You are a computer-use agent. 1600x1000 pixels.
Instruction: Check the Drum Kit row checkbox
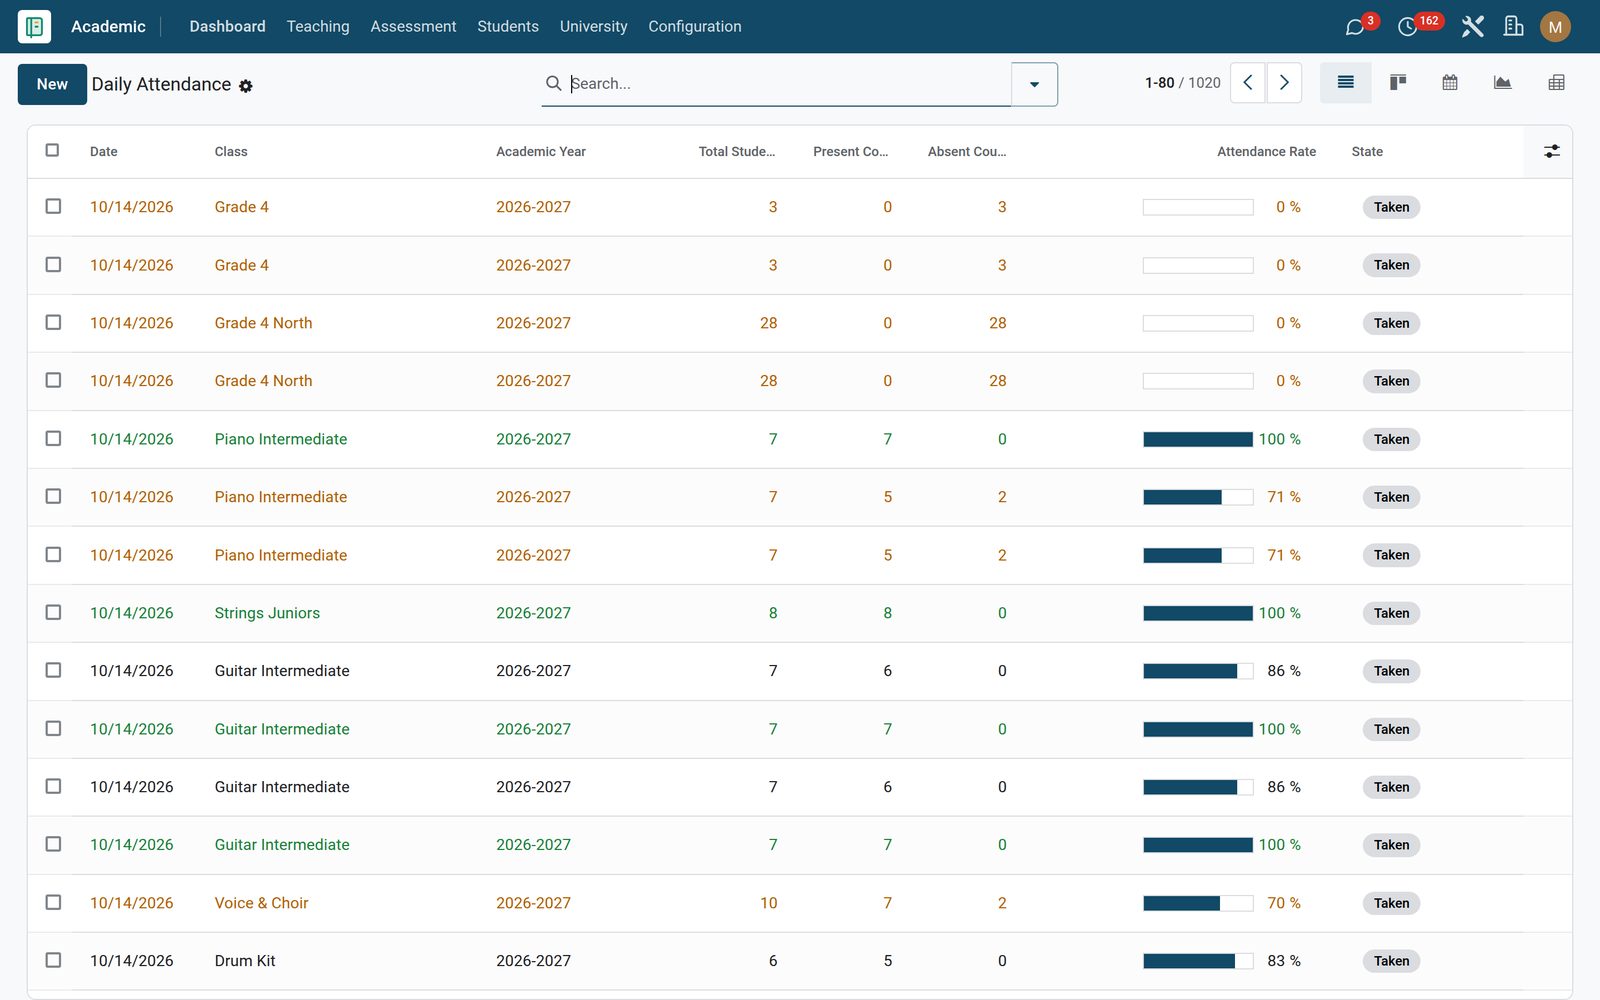coord(53,960)
